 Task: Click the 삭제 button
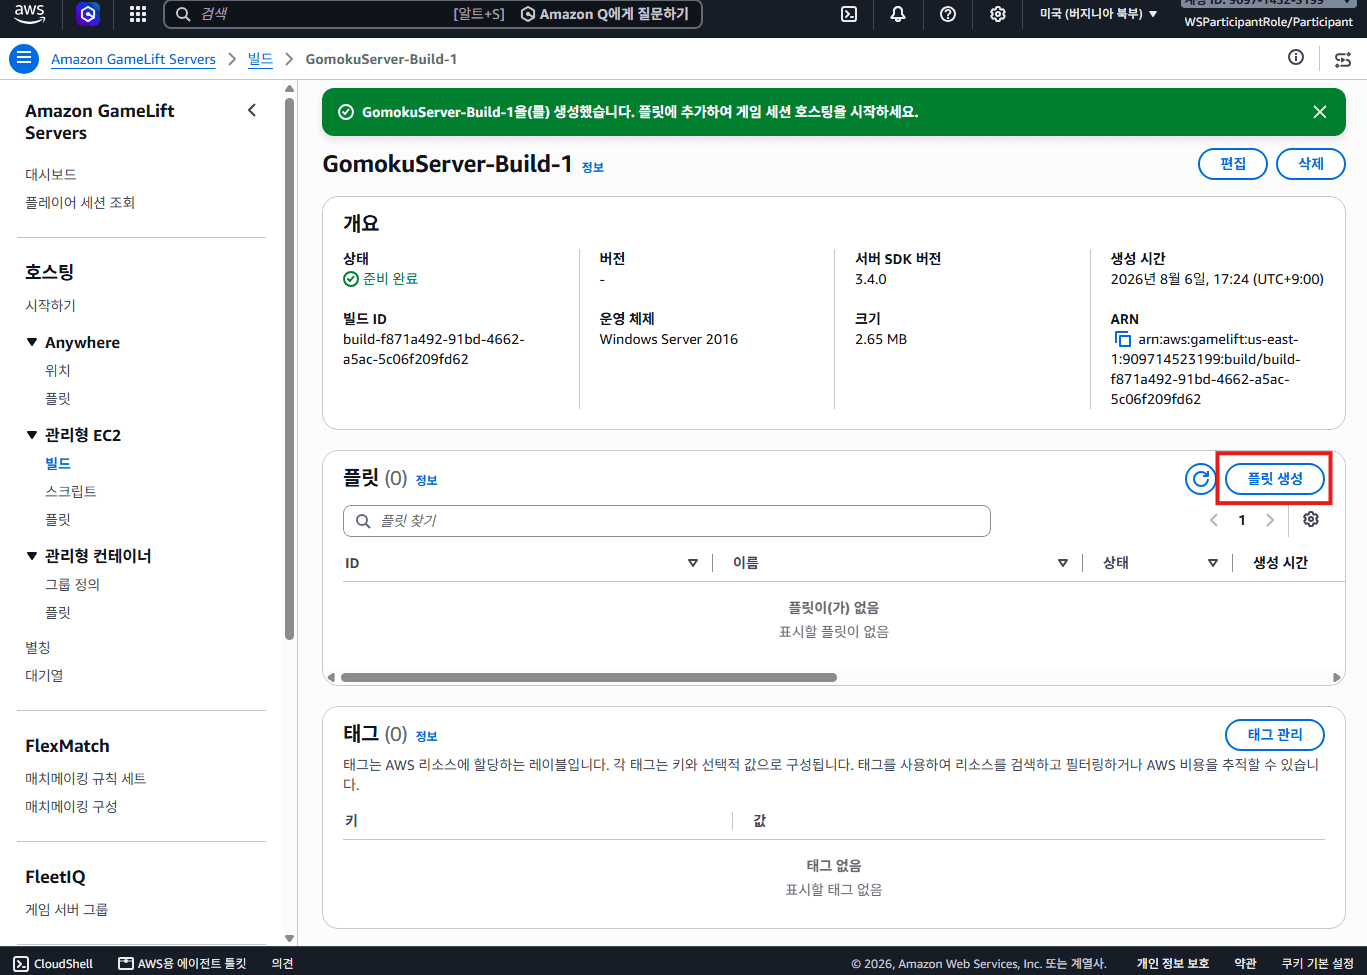(1311, 164)
